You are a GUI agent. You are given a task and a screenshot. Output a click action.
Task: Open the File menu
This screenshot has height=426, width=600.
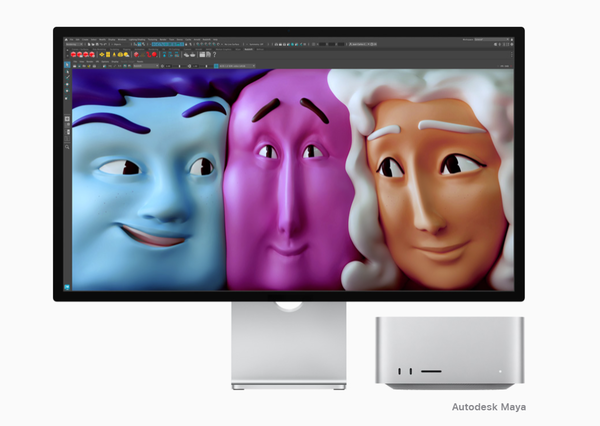tap(71, 39)
